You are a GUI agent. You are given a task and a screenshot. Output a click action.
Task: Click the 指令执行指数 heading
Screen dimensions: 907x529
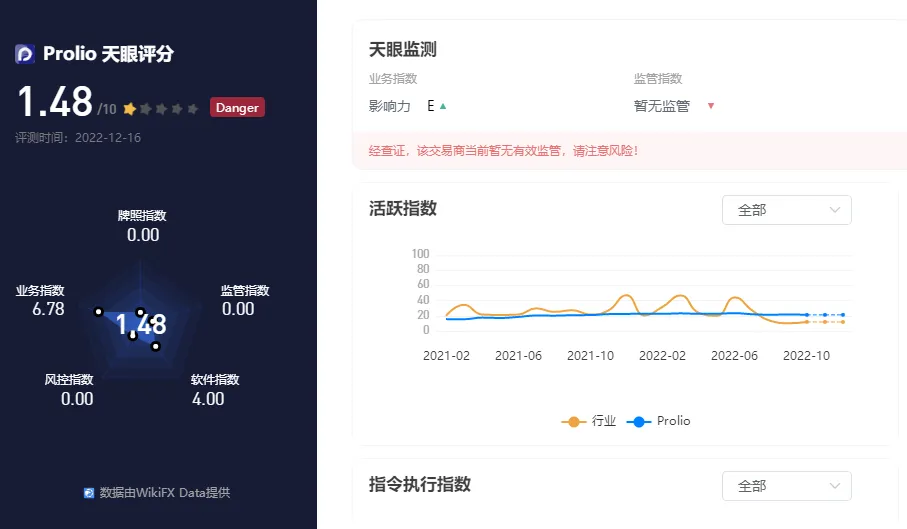click(419, 484)
